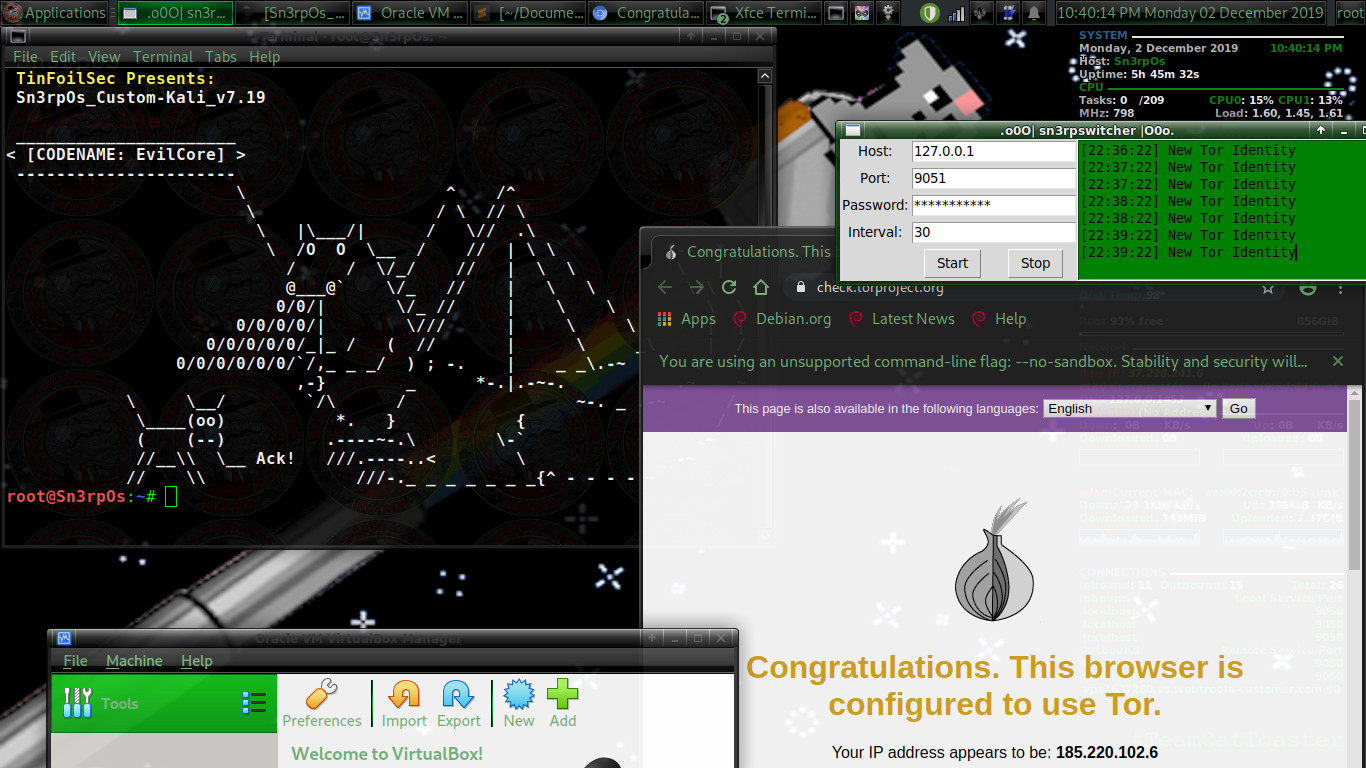Click the Export toolbar button in VirtualBox
1366x768 pixels.
[x=459, y=704]
